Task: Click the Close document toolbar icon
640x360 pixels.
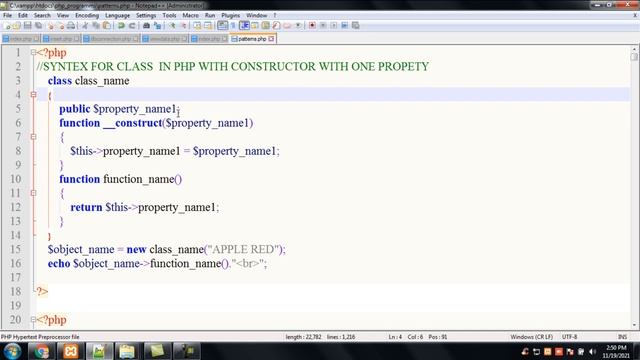Action: tap(51, 26)
